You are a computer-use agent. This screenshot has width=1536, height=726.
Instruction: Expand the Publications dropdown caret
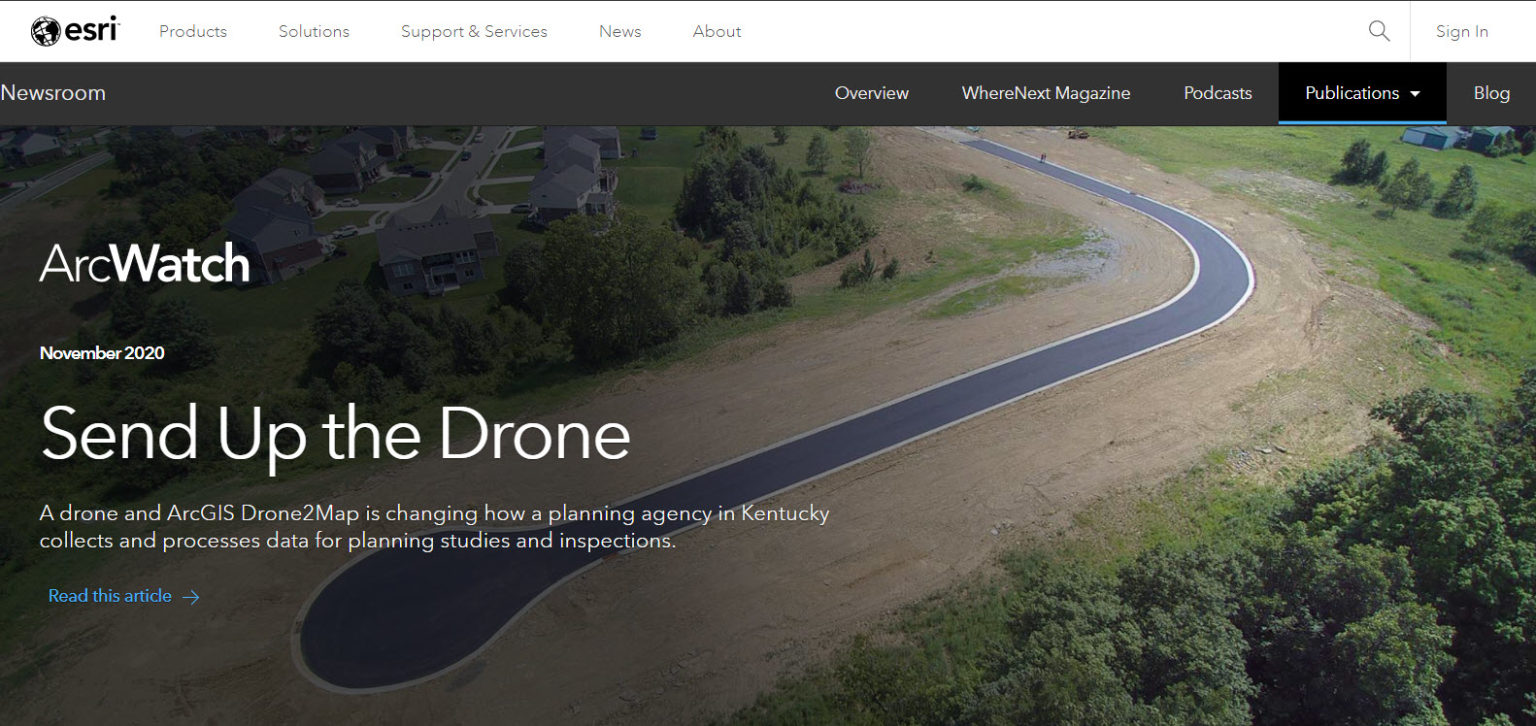tap(1415, 94)
